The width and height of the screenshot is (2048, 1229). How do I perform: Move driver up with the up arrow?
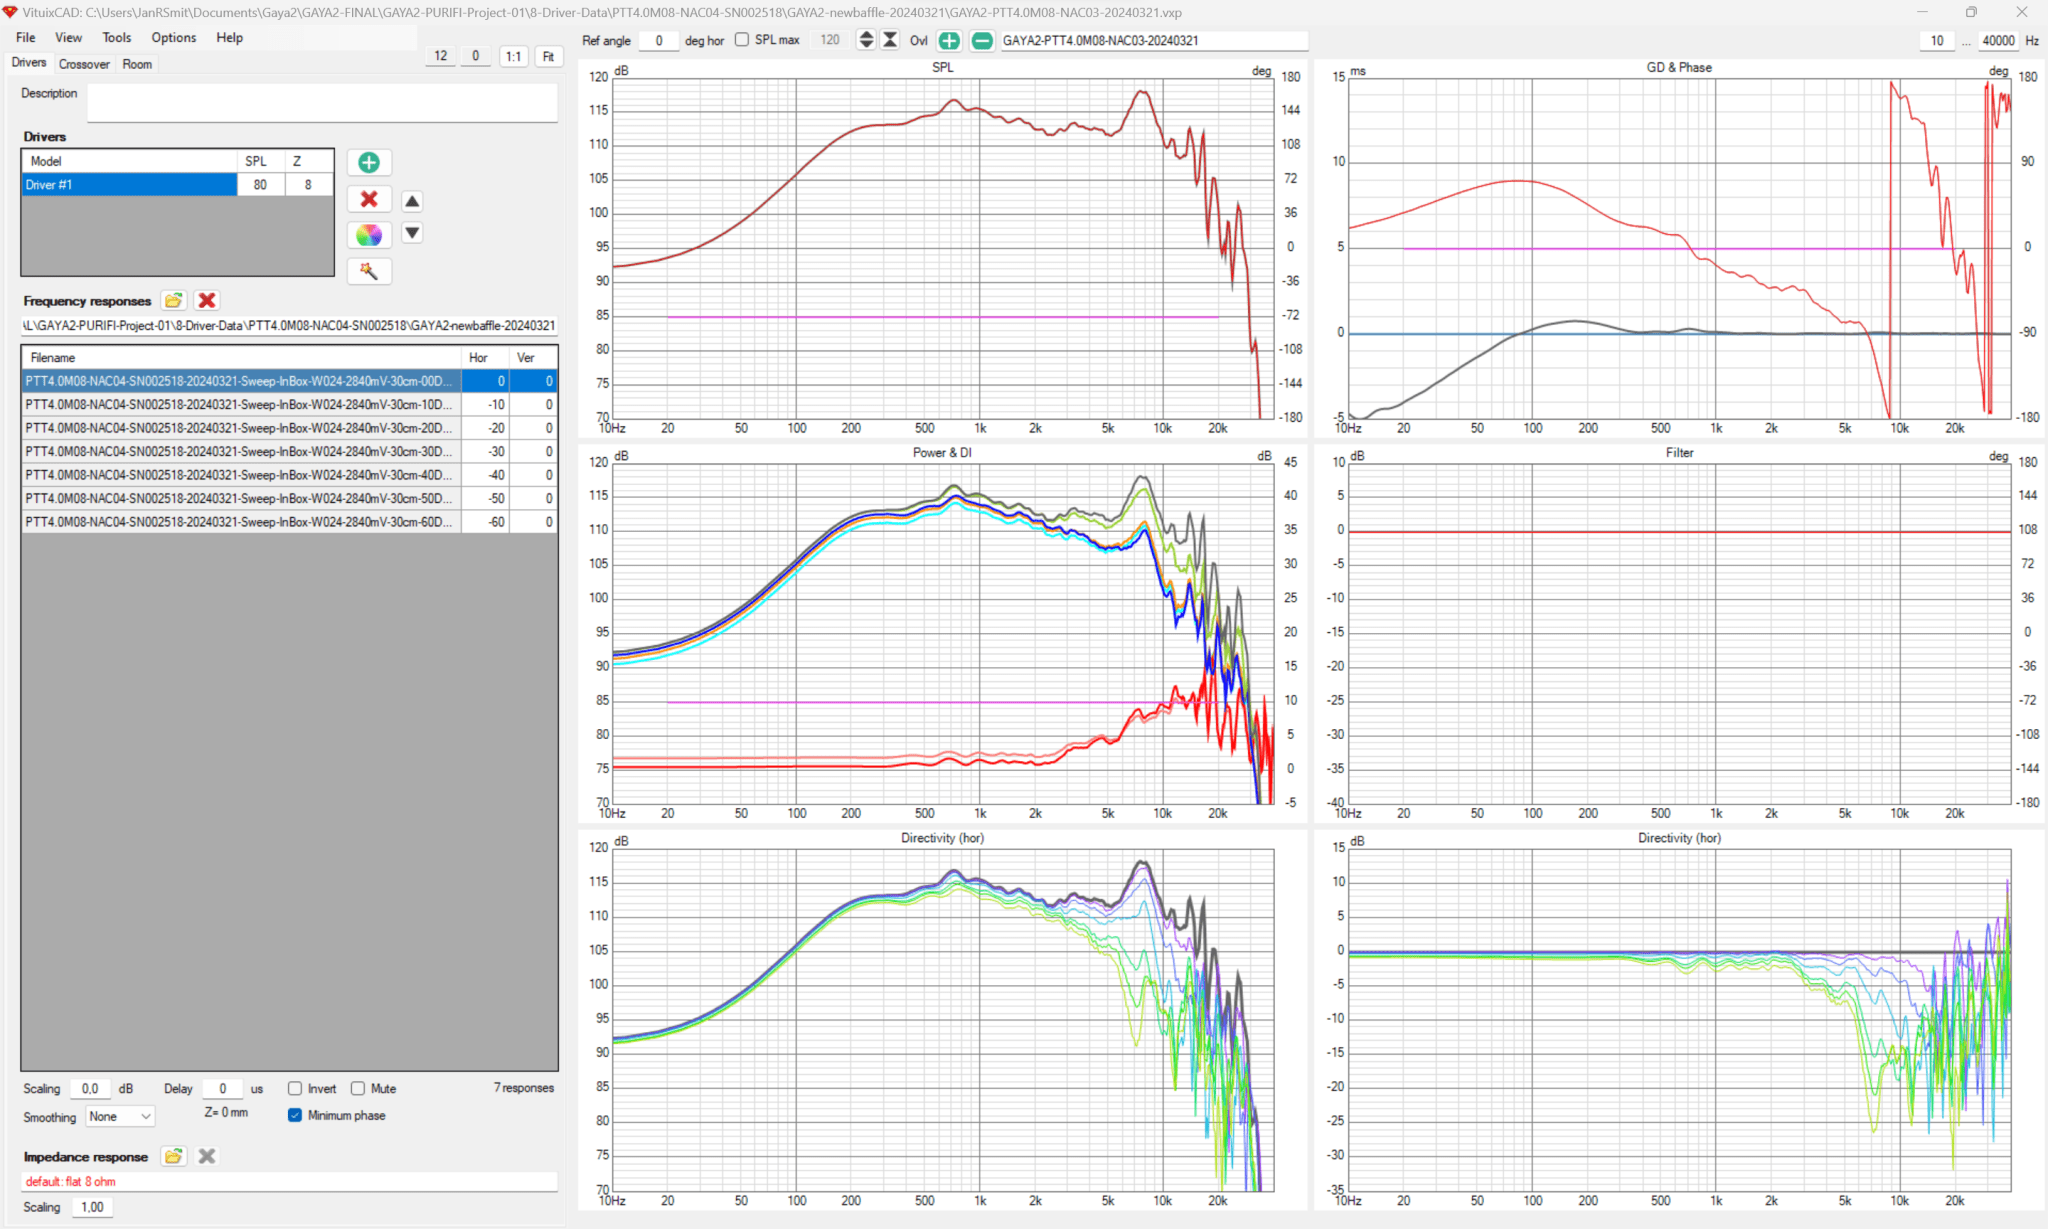pyautogui.click(x=412, y=201)
